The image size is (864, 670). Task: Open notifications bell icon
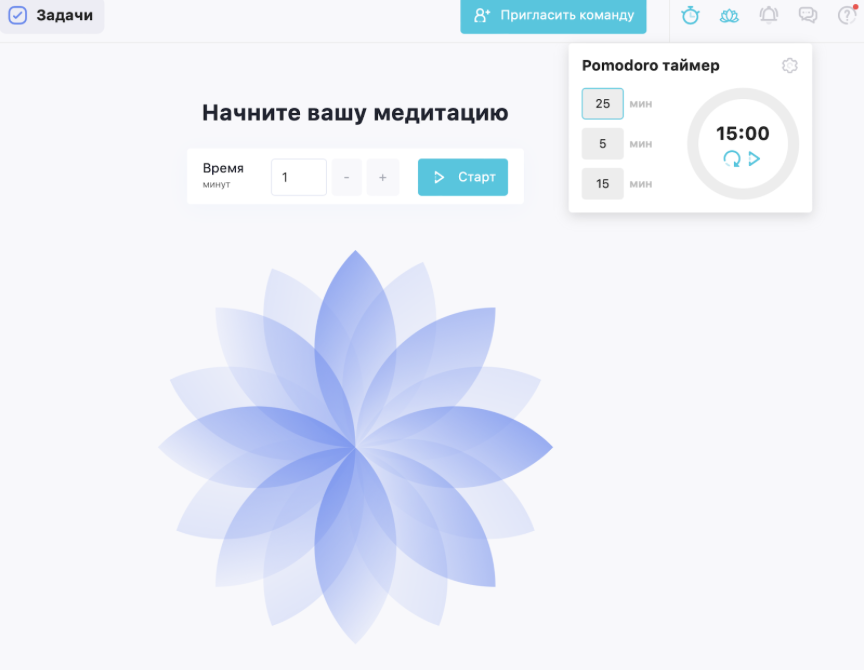tap(769, 15)
